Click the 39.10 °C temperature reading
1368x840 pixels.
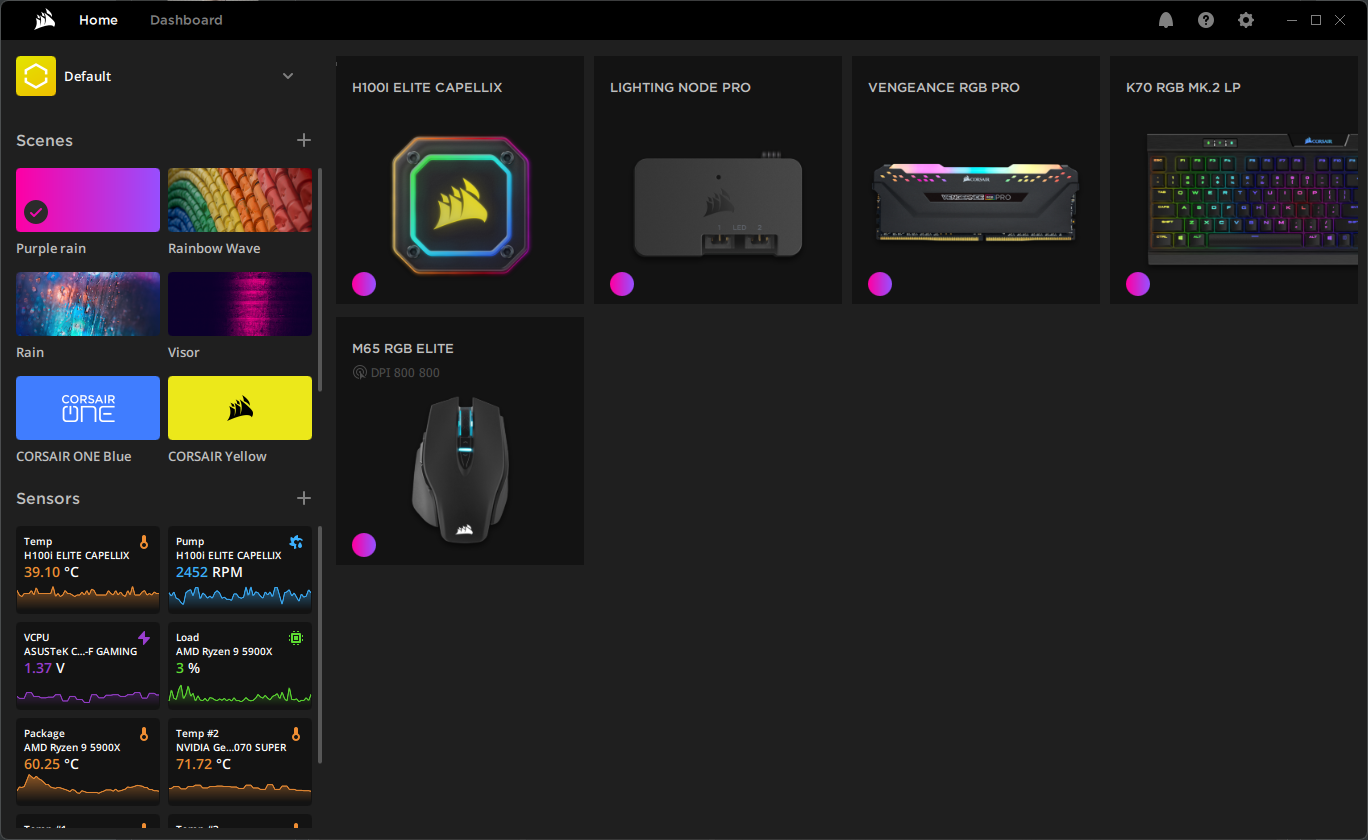point(51,572)
